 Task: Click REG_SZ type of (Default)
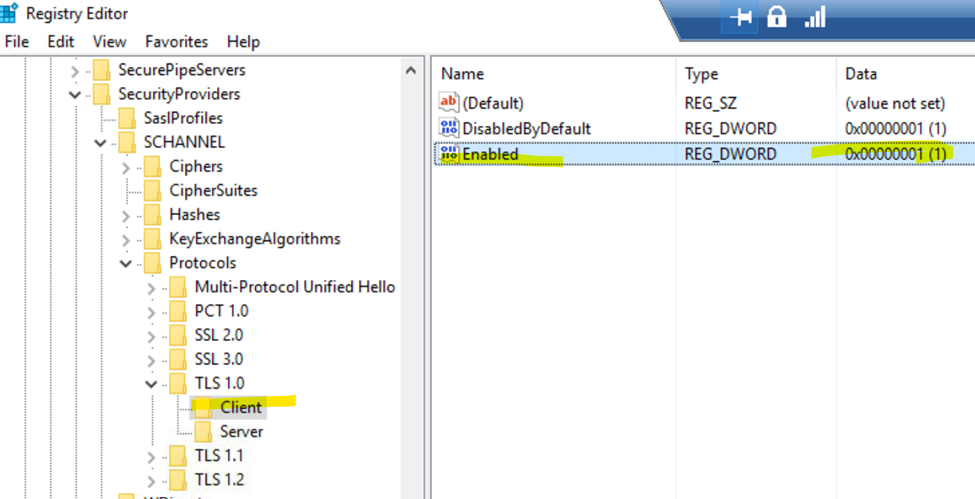click(711, 103)
